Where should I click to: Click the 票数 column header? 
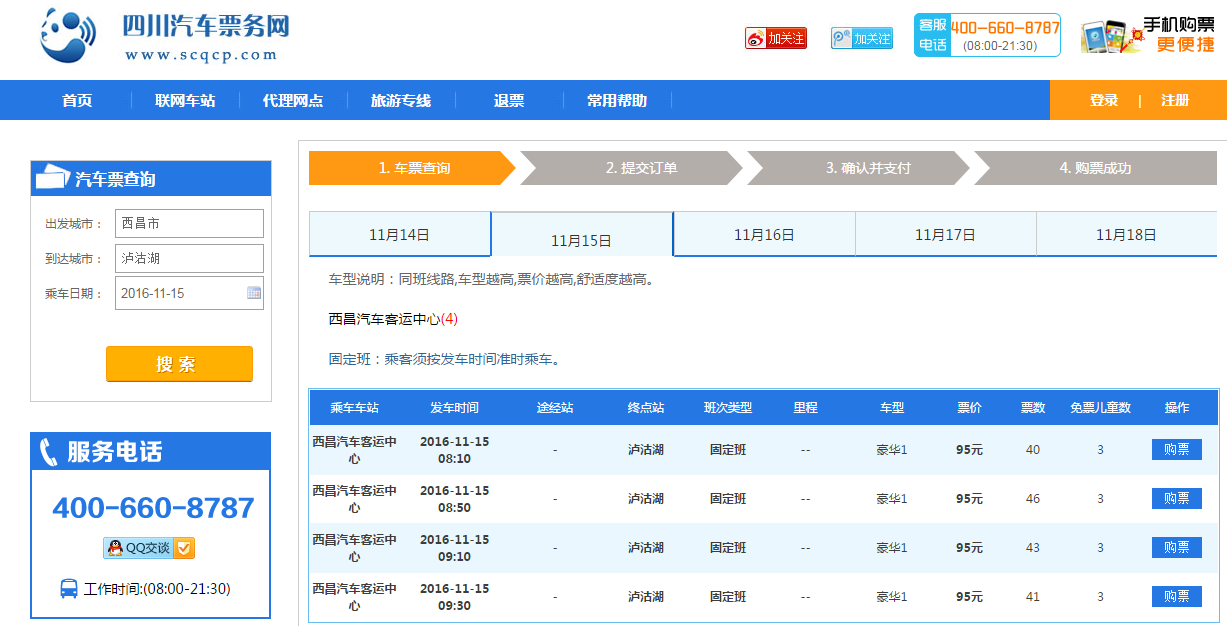pos(1033,408)
